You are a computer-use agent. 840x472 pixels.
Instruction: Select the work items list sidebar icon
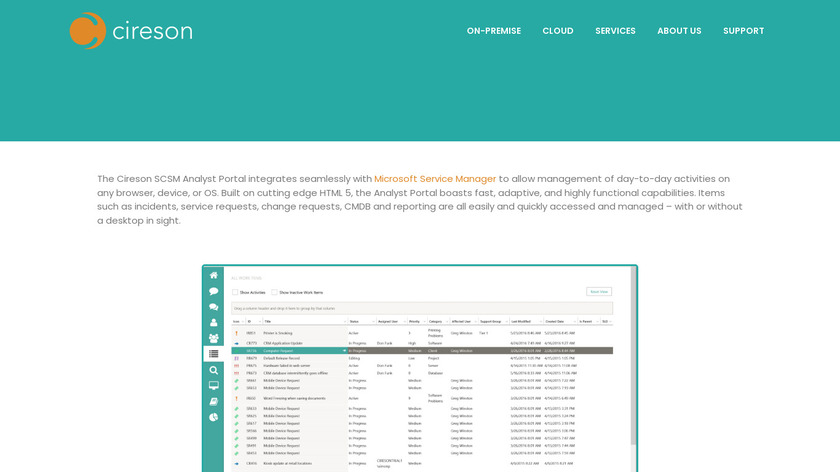[213, 354]
